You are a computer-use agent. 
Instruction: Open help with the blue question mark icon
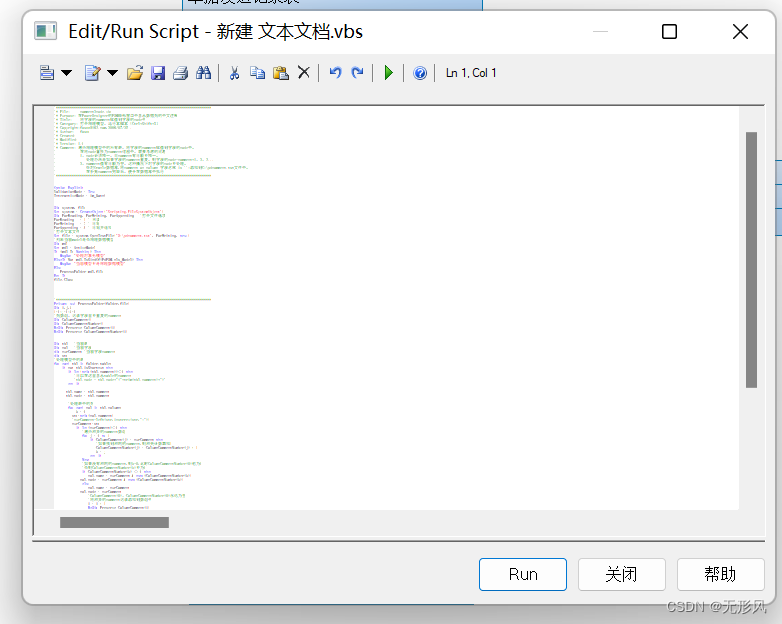[420, 73]
